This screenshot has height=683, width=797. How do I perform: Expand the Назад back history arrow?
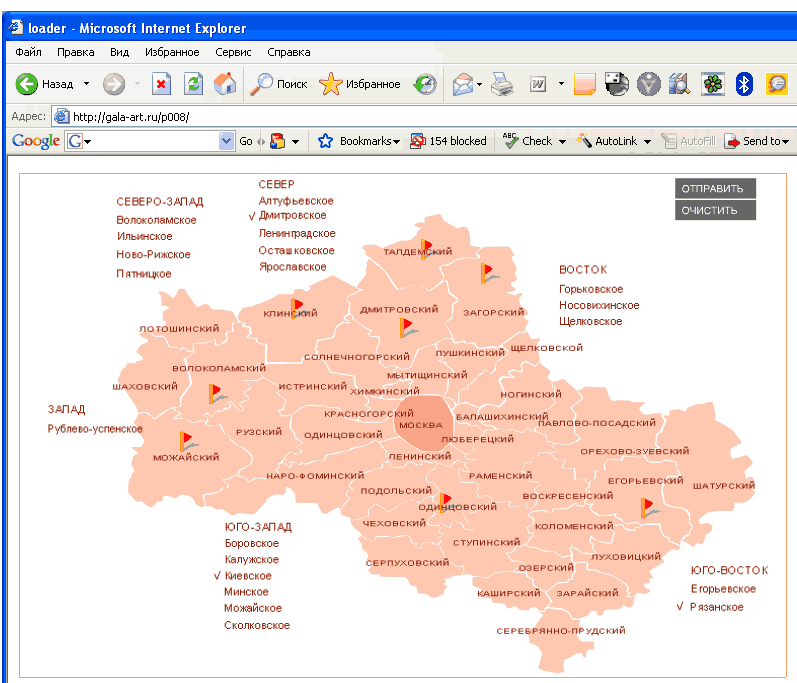[86, 85]
